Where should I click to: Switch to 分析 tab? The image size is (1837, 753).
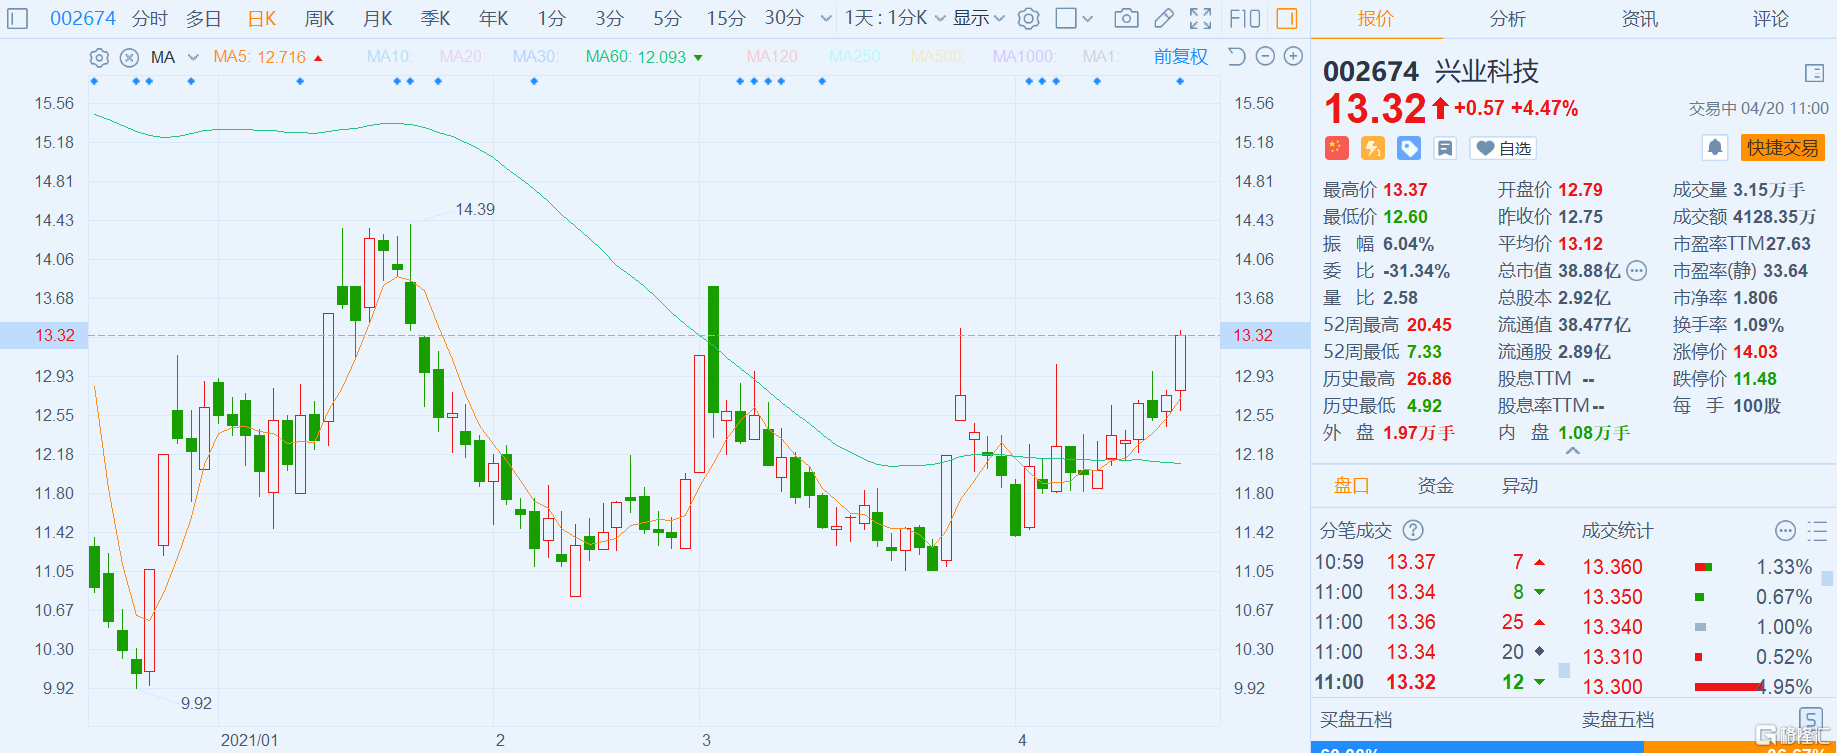[x=1507, y=19]
